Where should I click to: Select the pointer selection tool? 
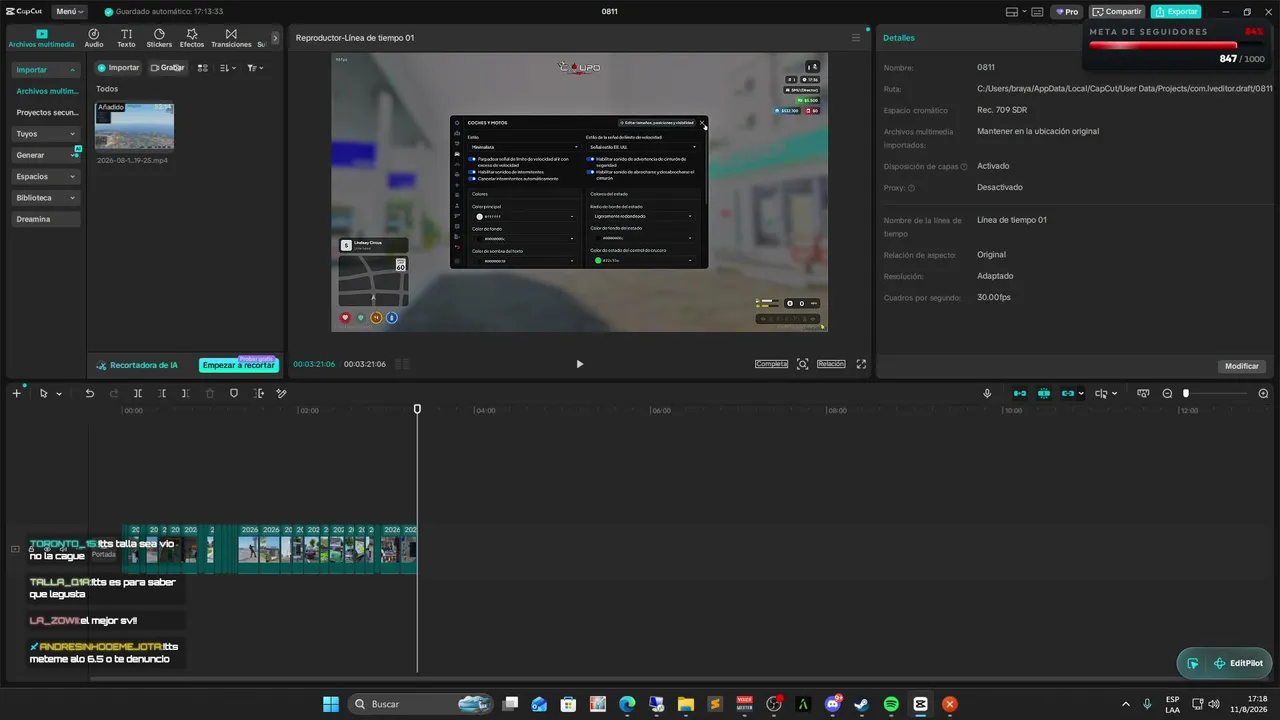pos(43,393)
